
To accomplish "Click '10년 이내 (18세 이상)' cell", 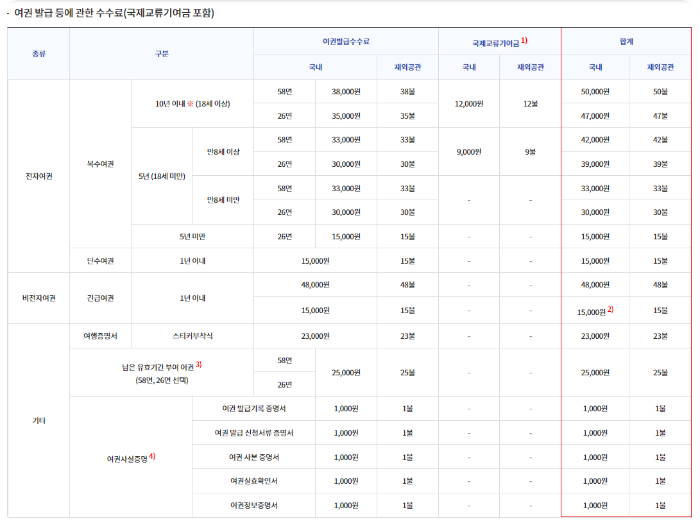I will (192, 104).
